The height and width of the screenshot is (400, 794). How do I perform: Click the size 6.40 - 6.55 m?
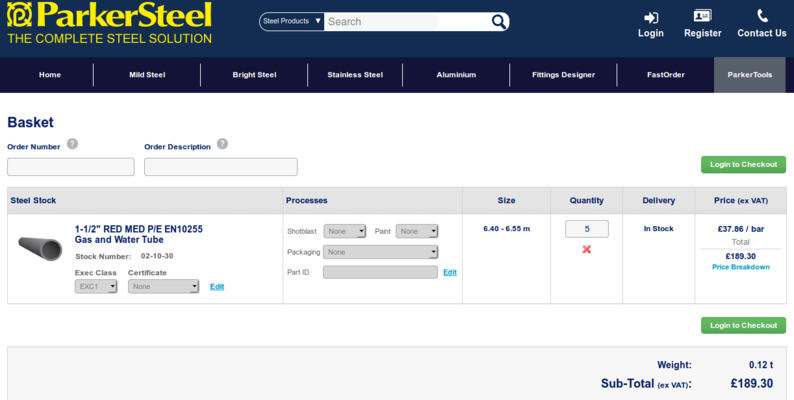pyautogui.click(x=506, y=229)
